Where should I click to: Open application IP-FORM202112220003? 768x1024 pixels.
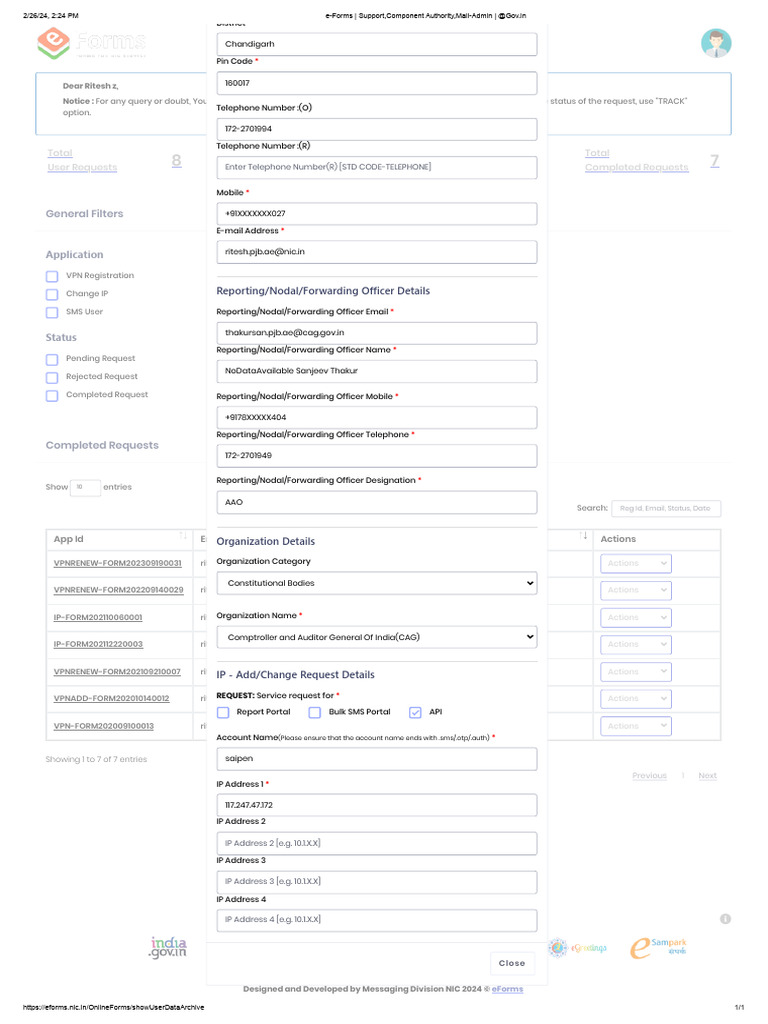tap(98, 645)
